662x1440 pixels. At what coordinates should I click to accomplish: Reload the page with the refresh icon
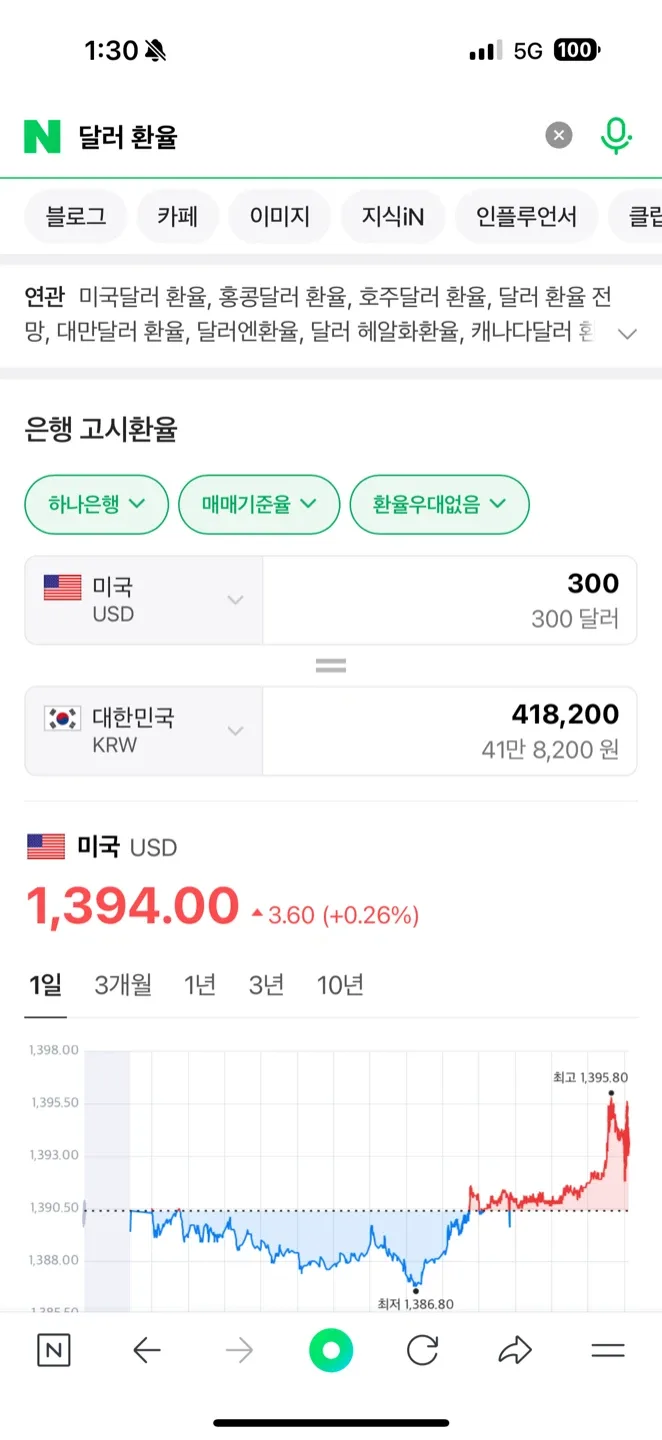pyautogui.click(x=423, y=1351)
